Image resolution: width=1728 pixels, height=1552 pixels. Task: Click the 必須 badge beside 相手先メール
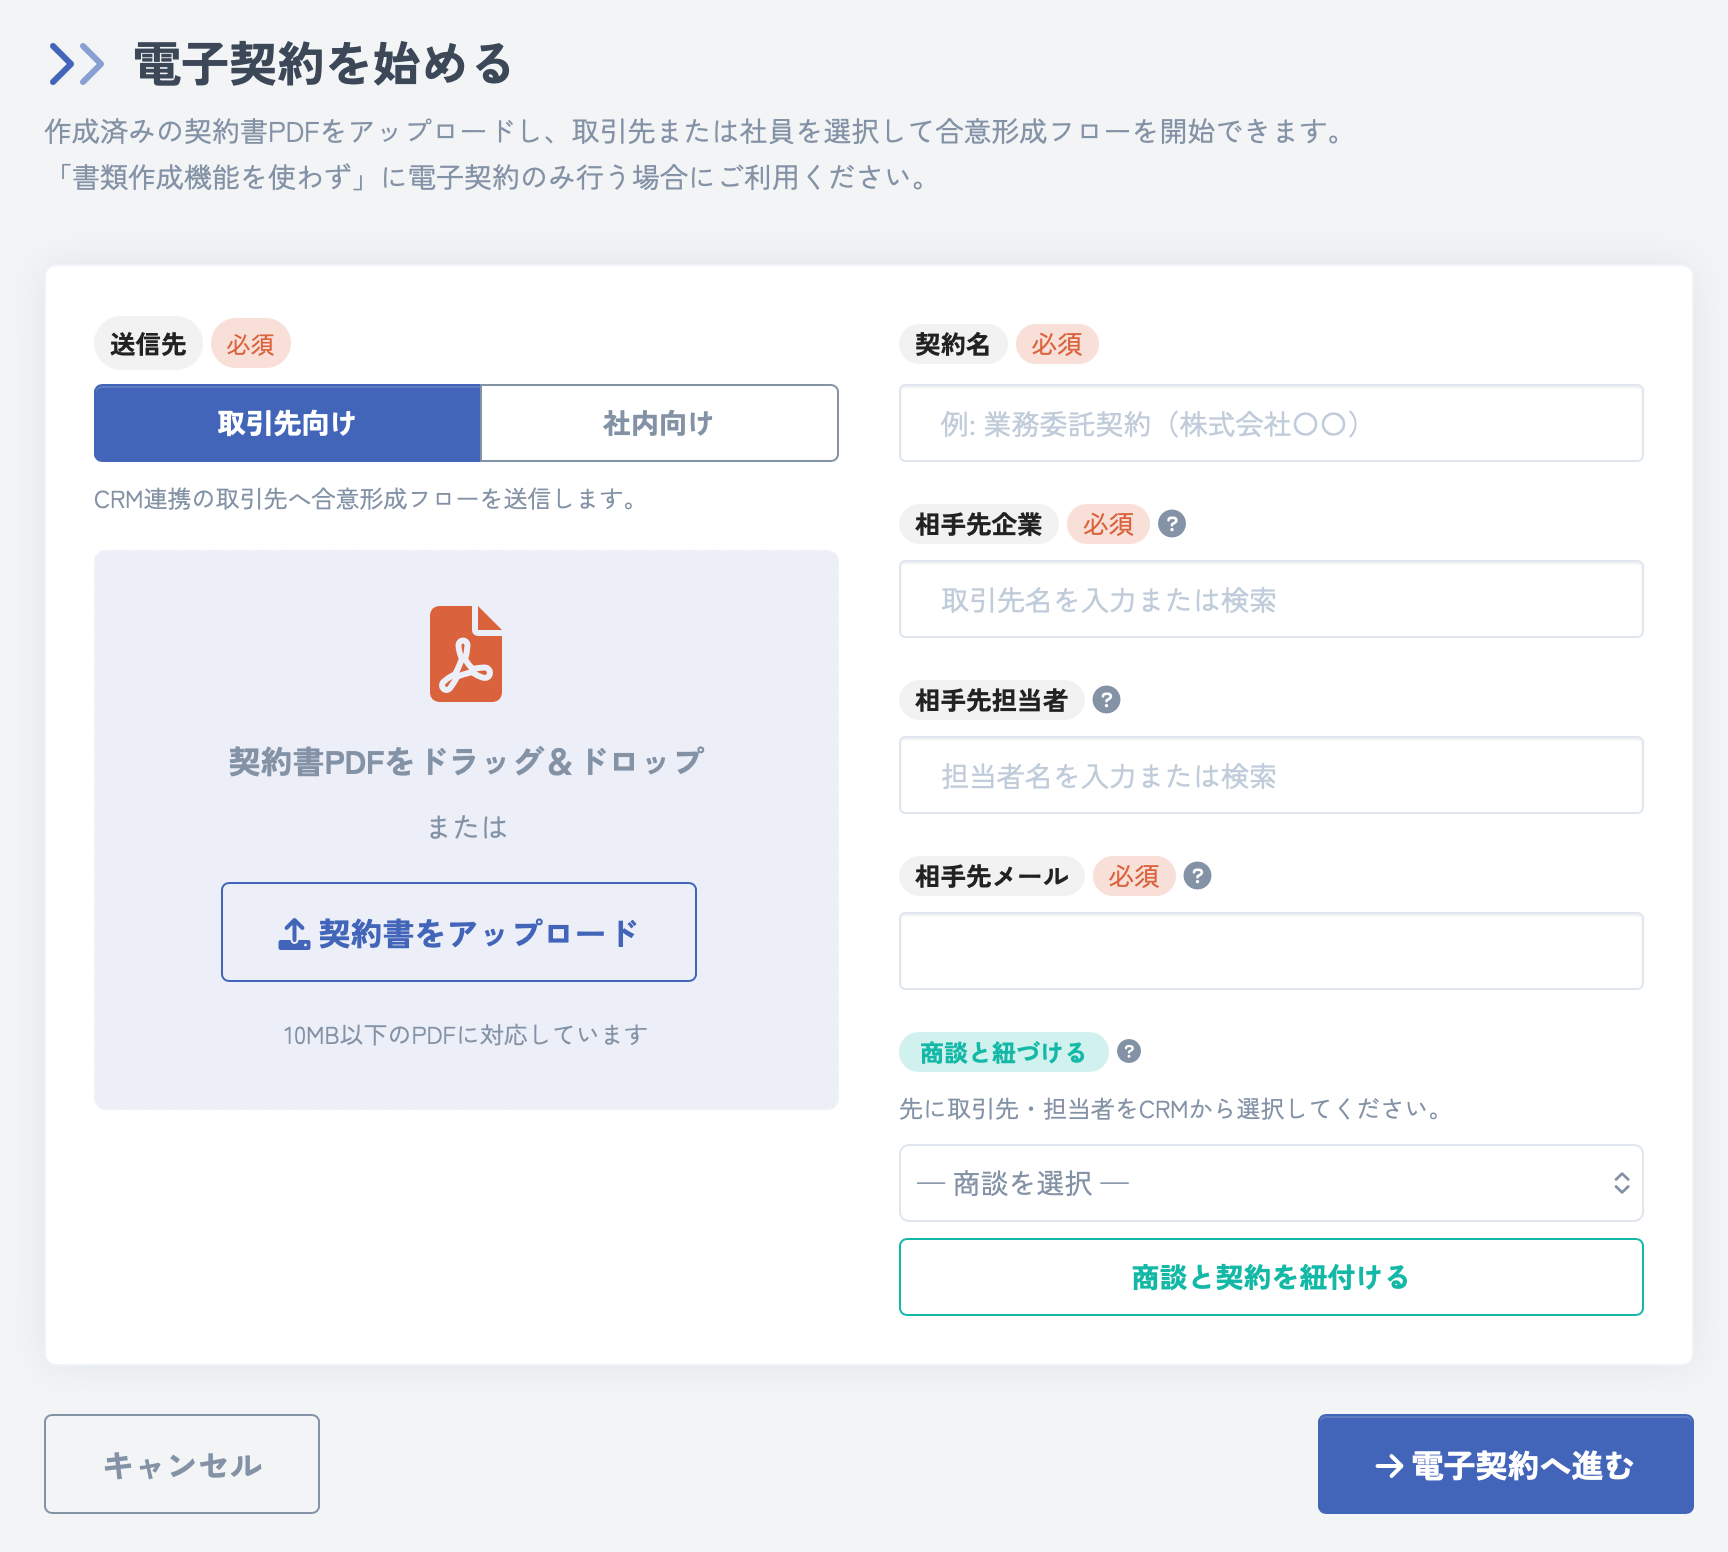[1133, 876]
